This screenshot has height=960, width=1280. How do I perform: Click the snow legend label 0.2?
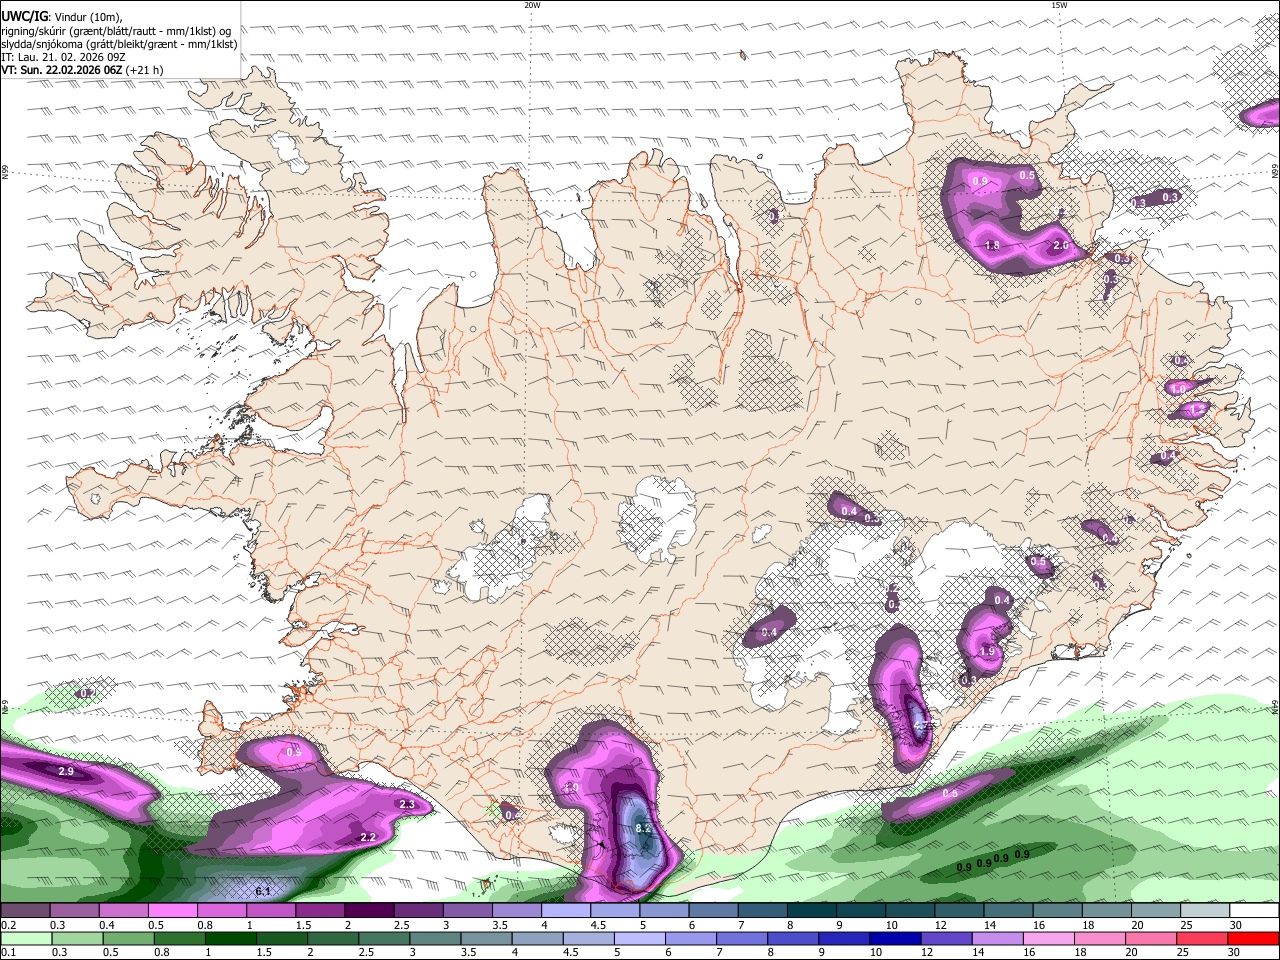click(8, 925)
